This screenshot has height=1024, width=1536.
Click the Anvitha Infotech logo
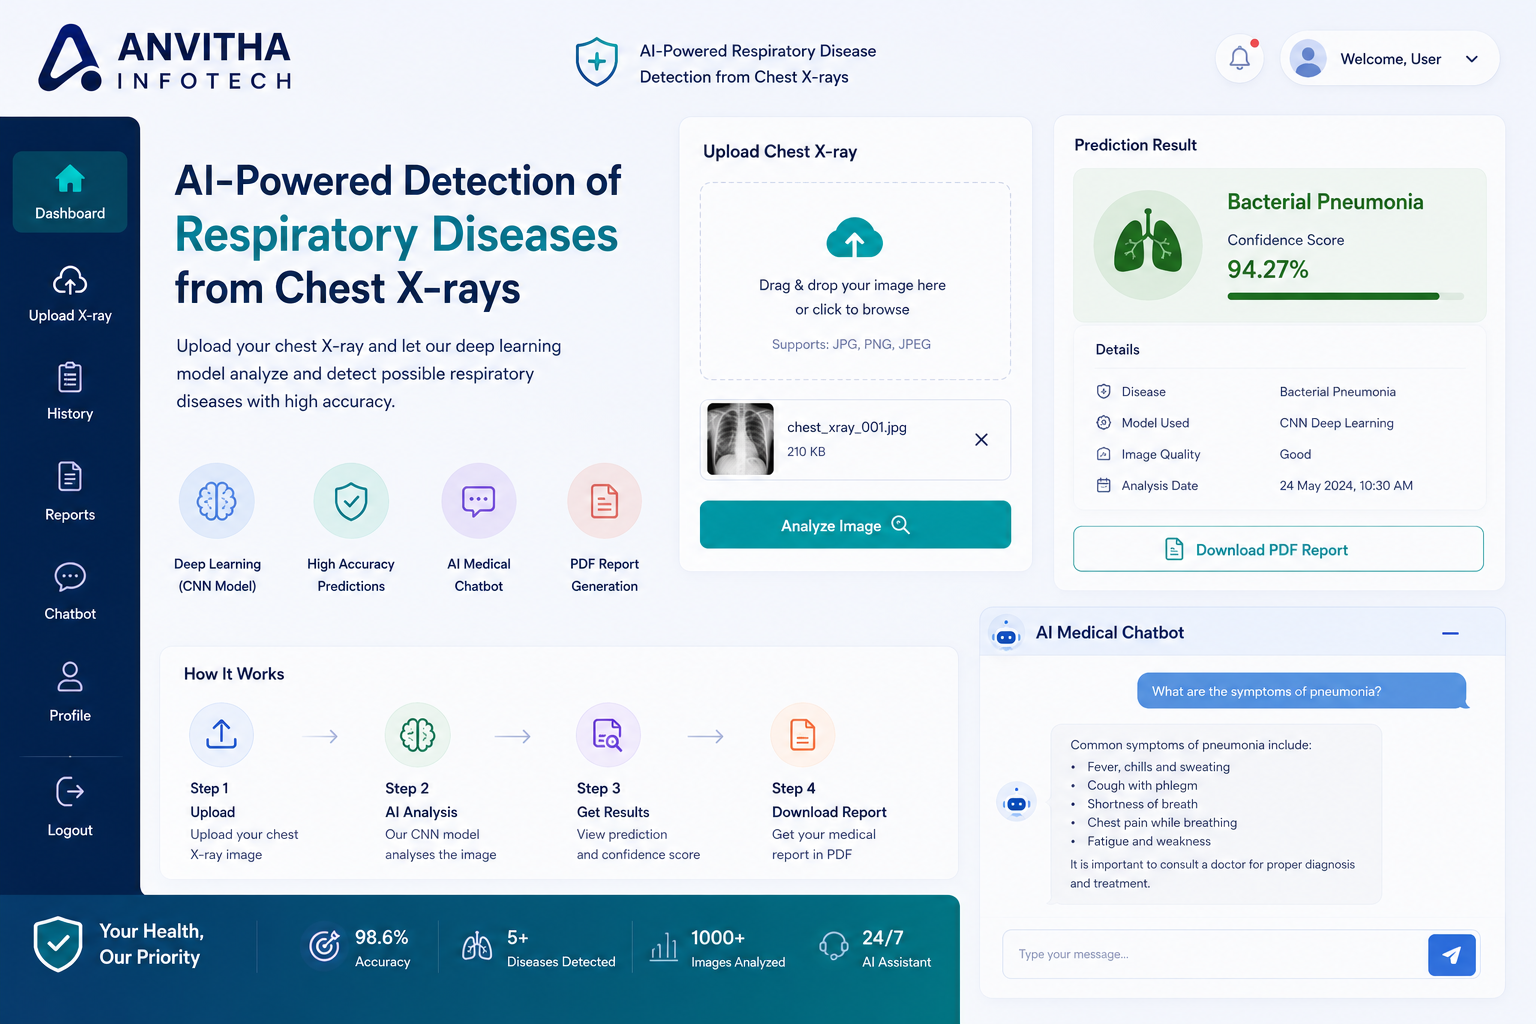click(x=166, y=58)
